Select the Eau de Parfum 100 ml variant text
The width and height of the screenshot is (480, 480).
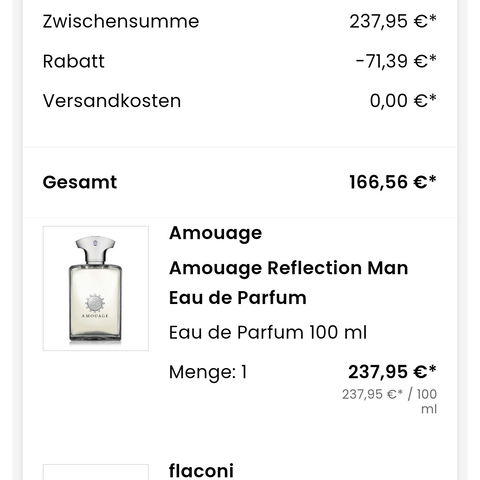(x=268, y=332)
